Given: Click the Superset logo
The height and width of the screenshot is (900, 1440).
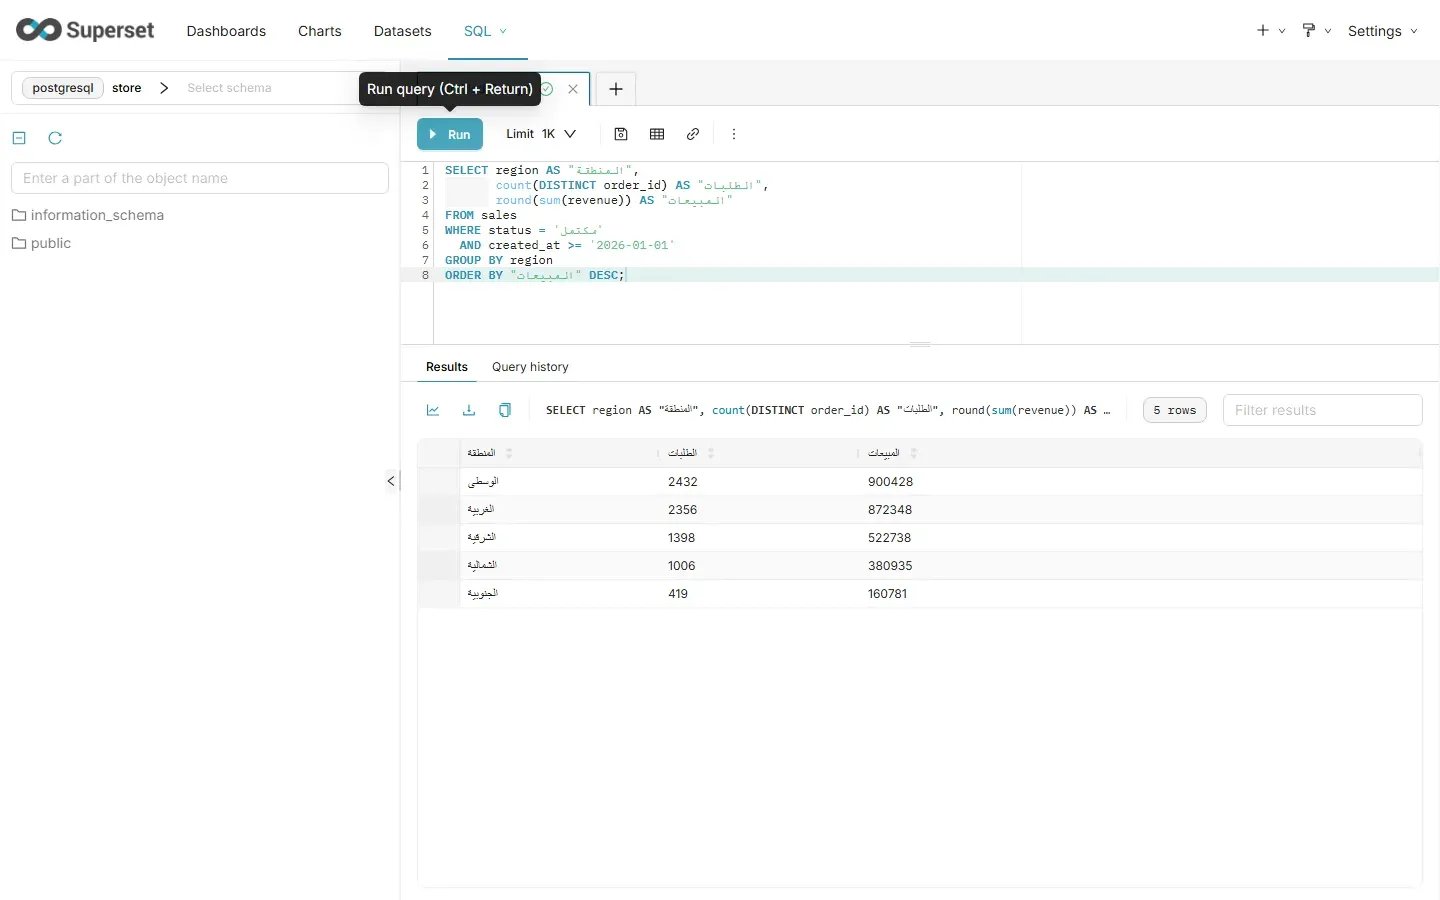Looking at the screenshot, I should (85, 30).
